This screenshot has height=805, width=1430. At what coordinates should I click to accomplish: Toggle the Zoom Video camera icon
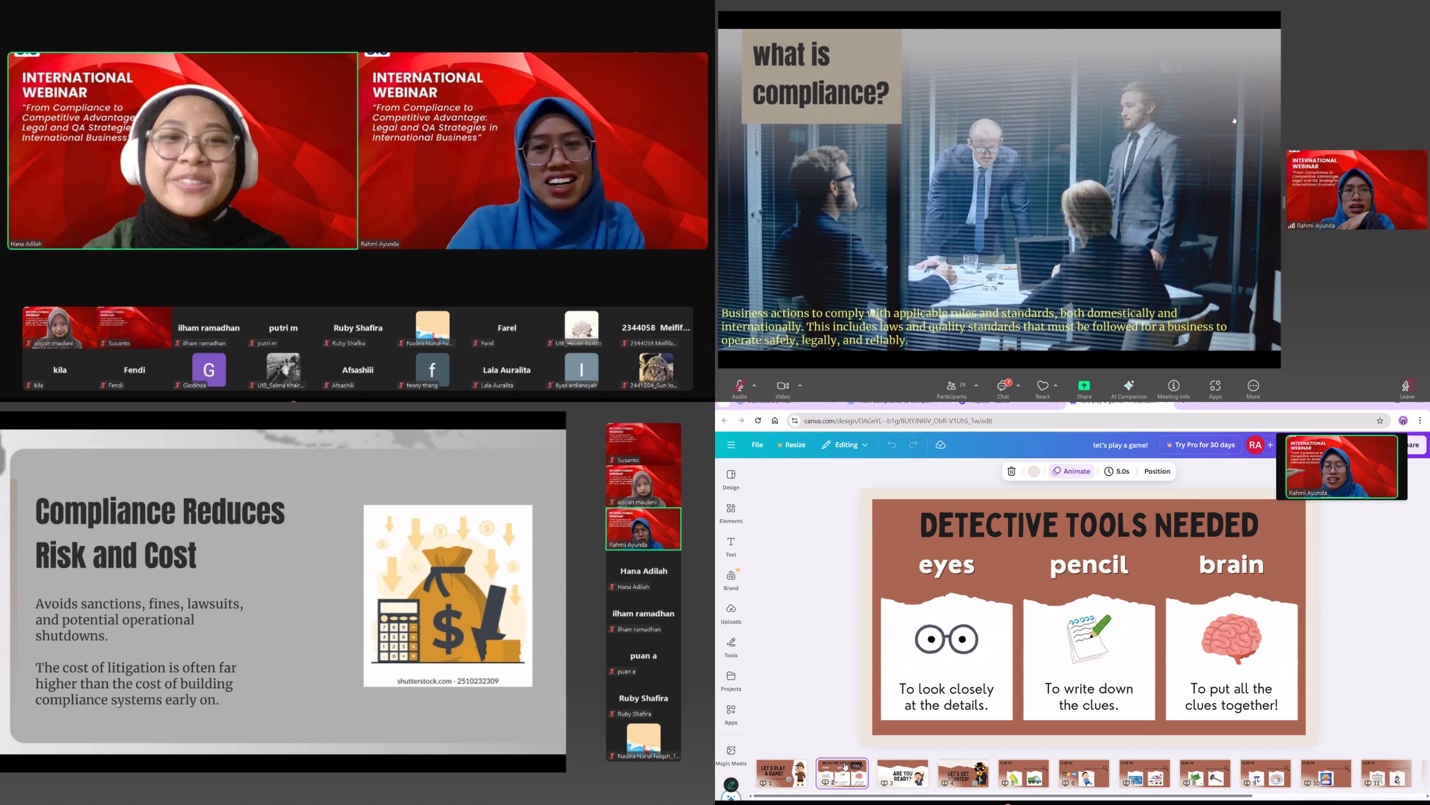pyautogui.click(x=782, y=386)
